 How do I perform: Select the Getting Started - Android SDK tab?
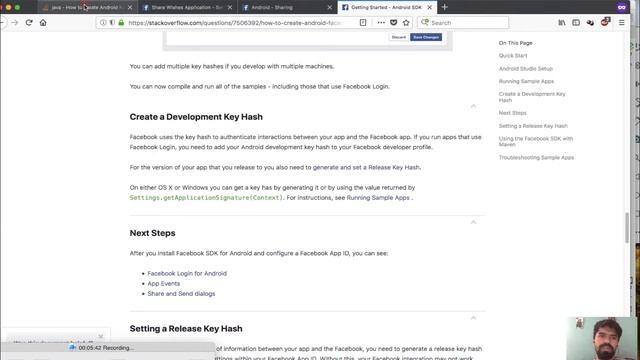(x=387, y=7)
